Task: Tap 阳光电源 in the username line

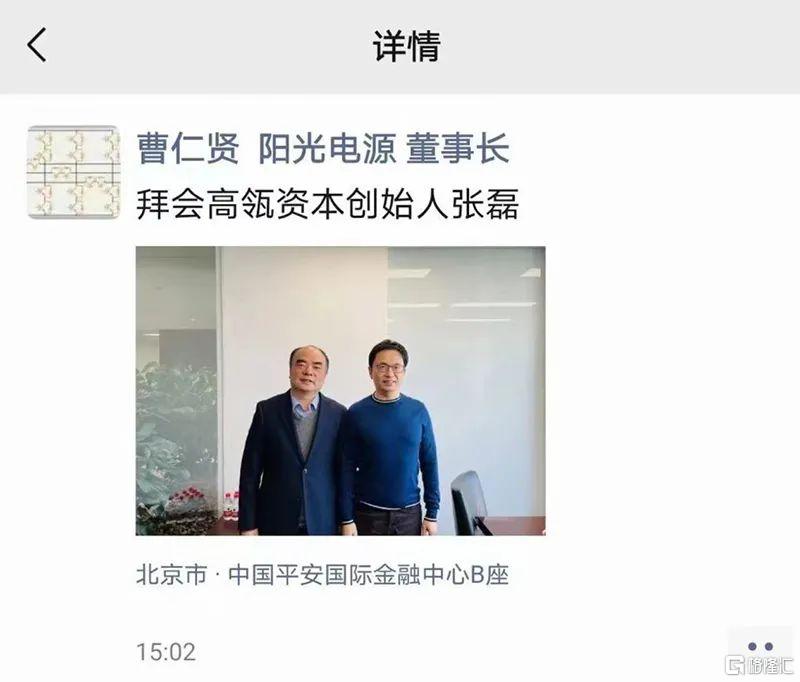Action: (x=327, y=148)
